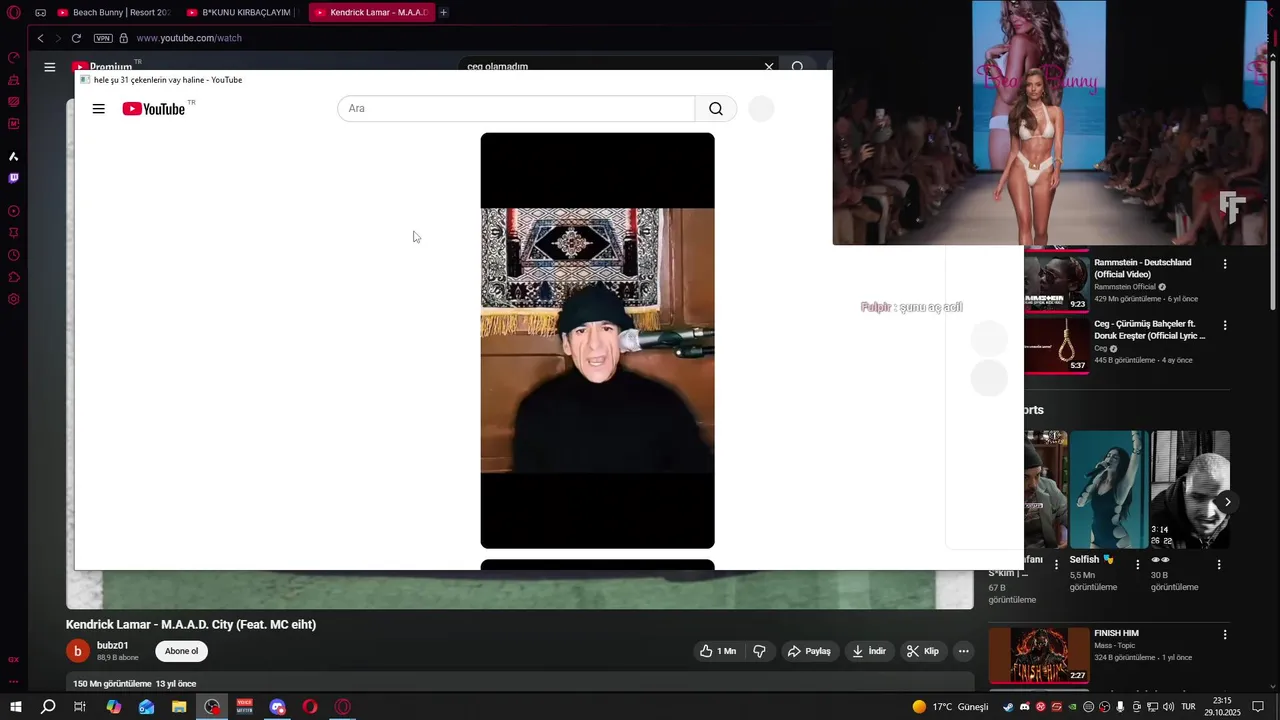
Task: Switch to the Beach Bunny Resort tab
Action: [x=114, y=12]
